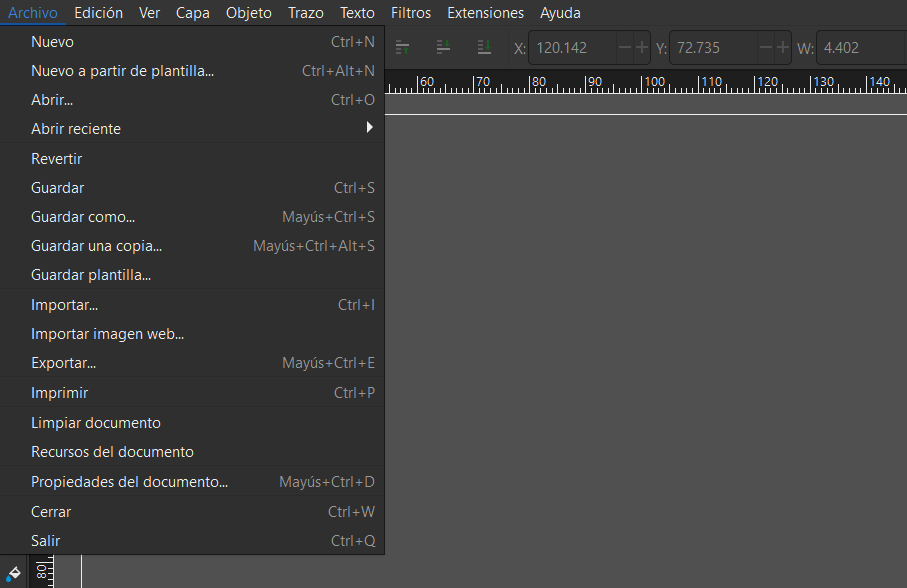Screen dimensions: 907x588
Task: Increase the Y coordinate with plus button
Action: 783,47
